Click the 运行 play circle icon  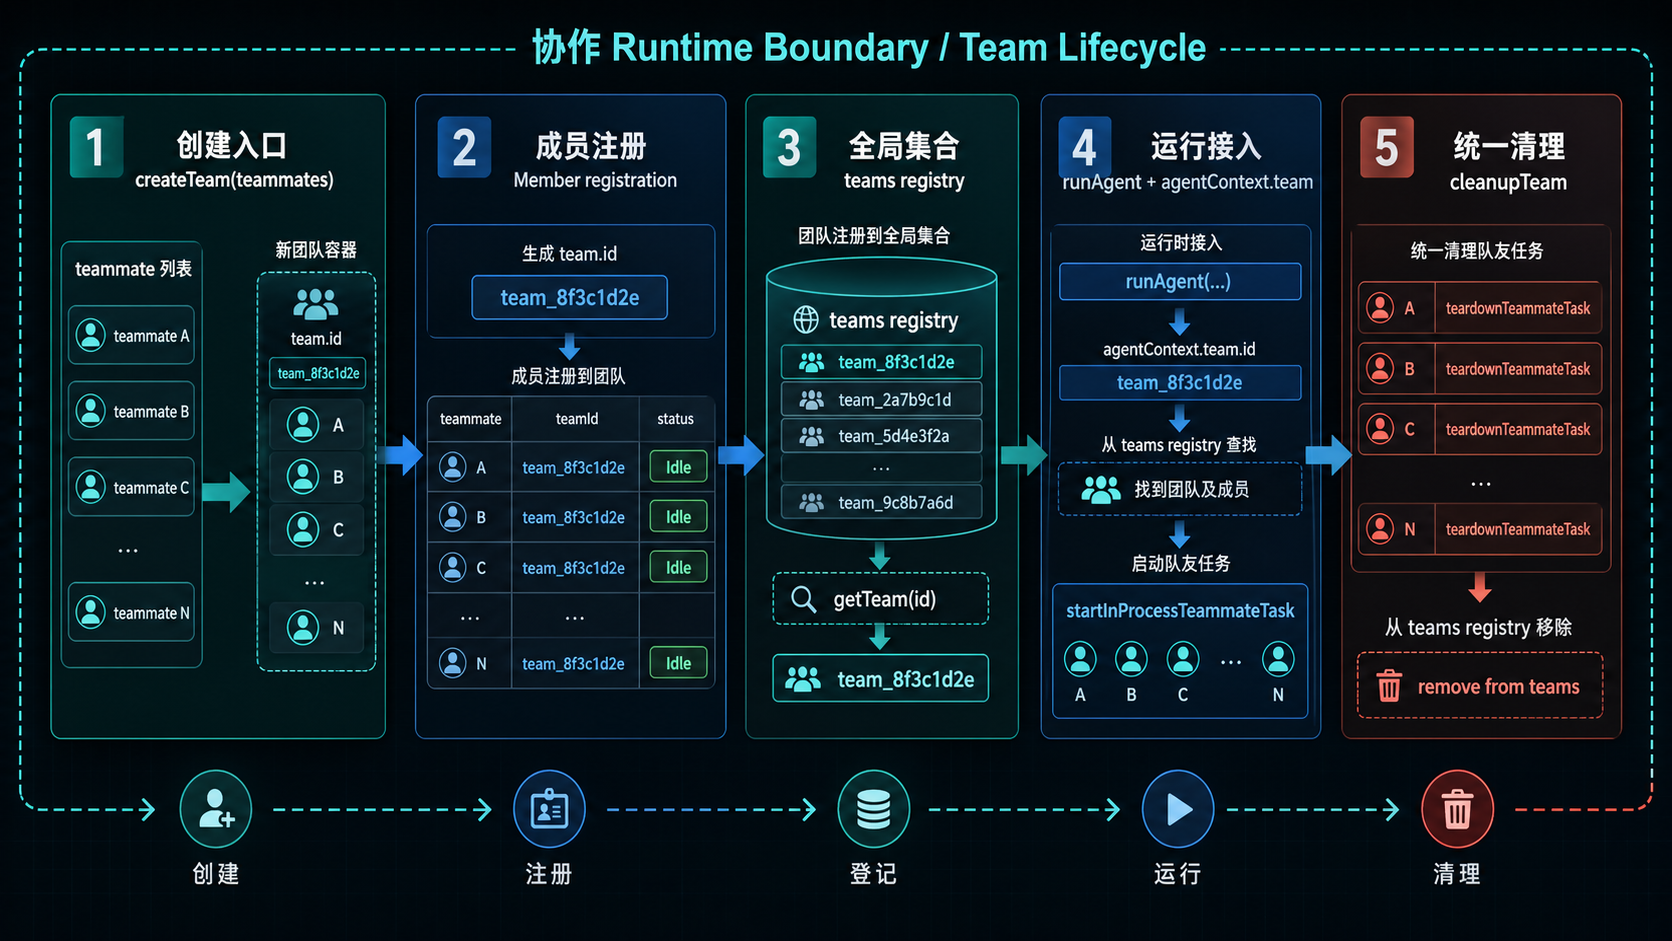[1178, 808]
